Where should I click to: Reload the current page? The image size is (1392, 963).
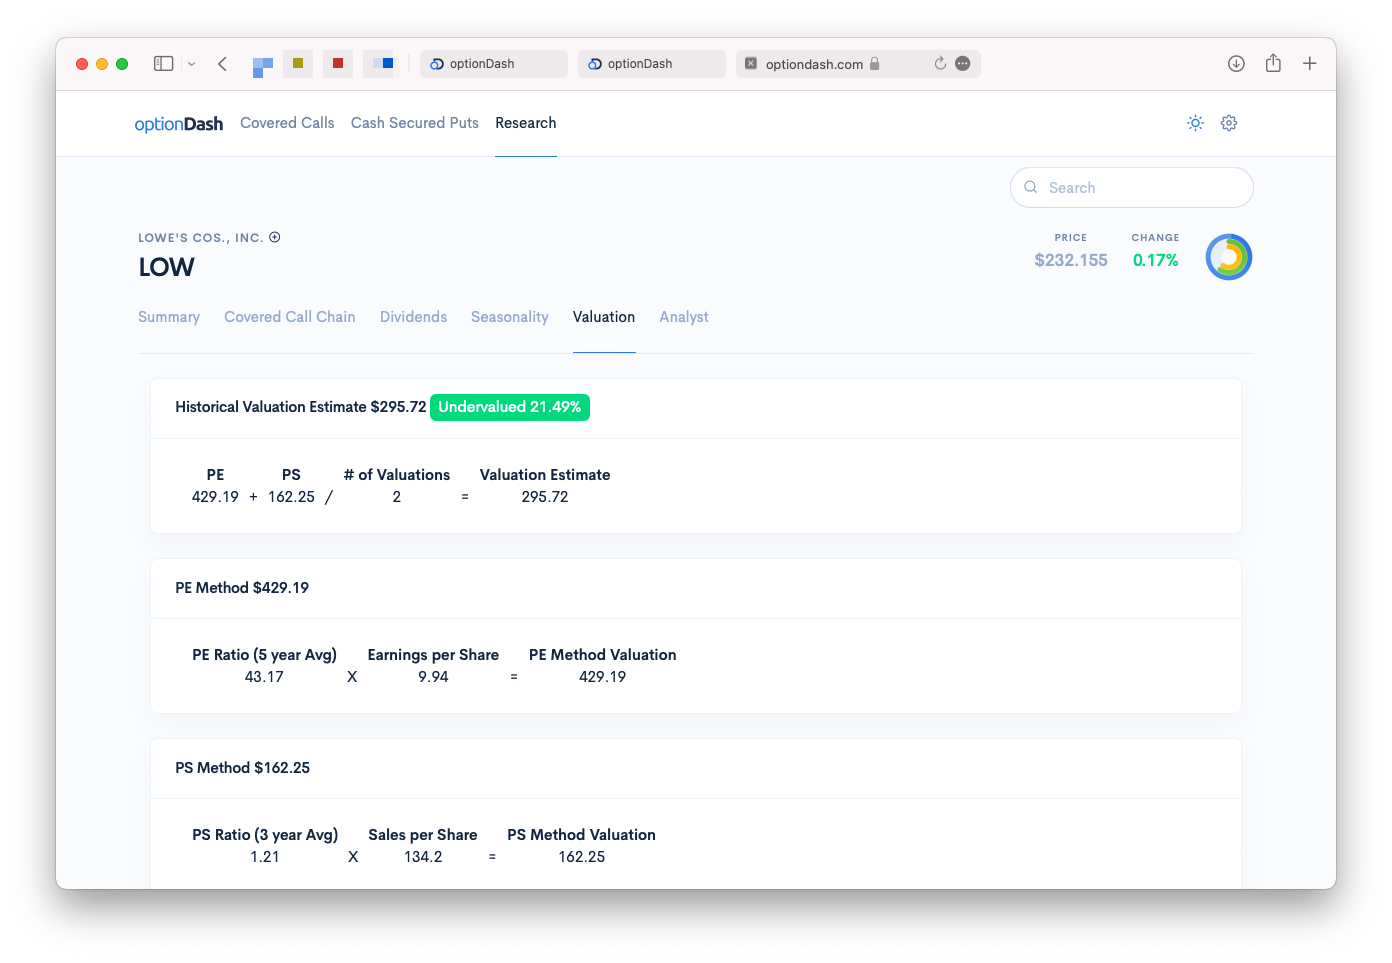coord(940,64)
